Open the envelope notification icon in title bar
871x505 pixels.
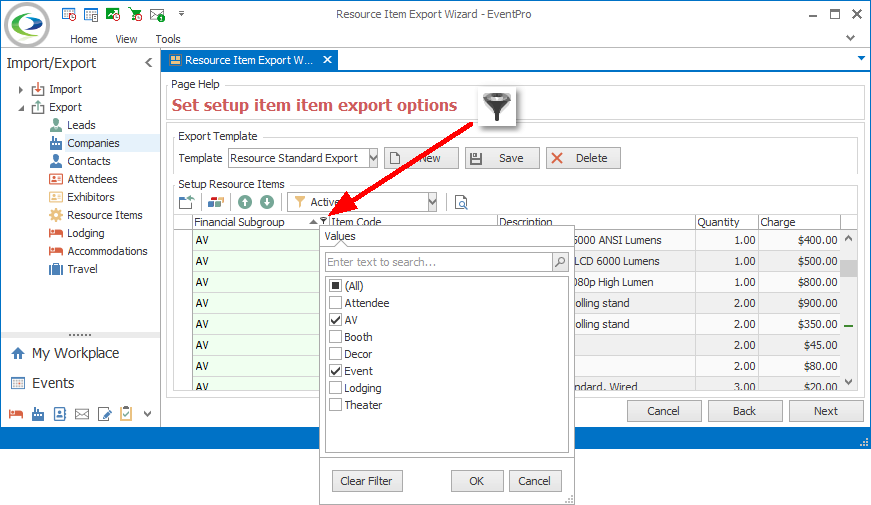tap(158, 14)
